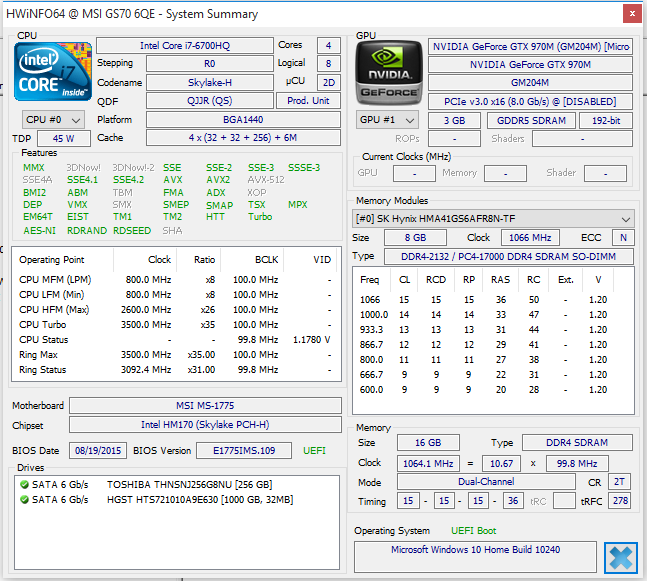Click the Logical count 8 field
647x581 pixels.
pos(328,64)
